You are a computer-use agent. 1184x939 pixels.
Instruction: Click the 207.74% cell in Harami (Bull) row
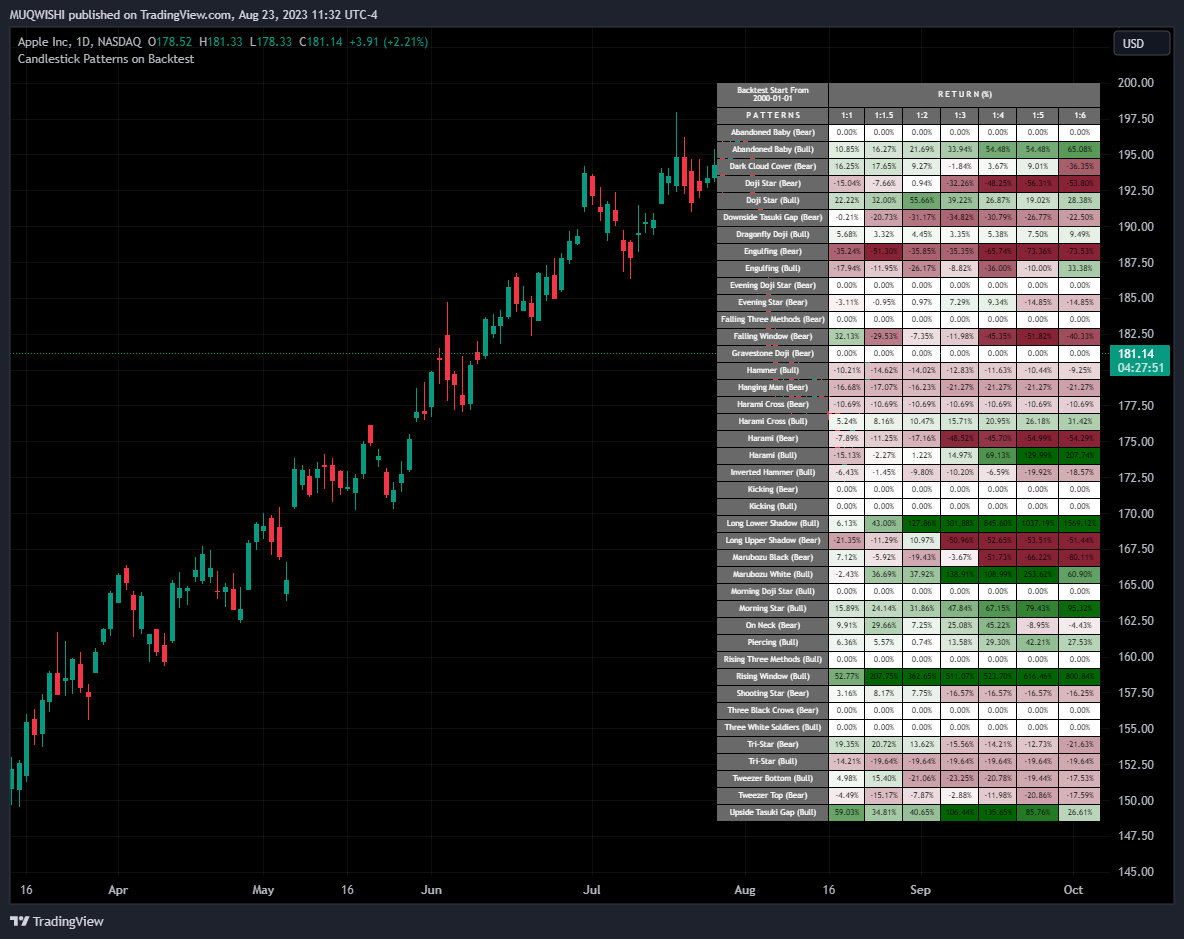click(x=1080, y=455)
